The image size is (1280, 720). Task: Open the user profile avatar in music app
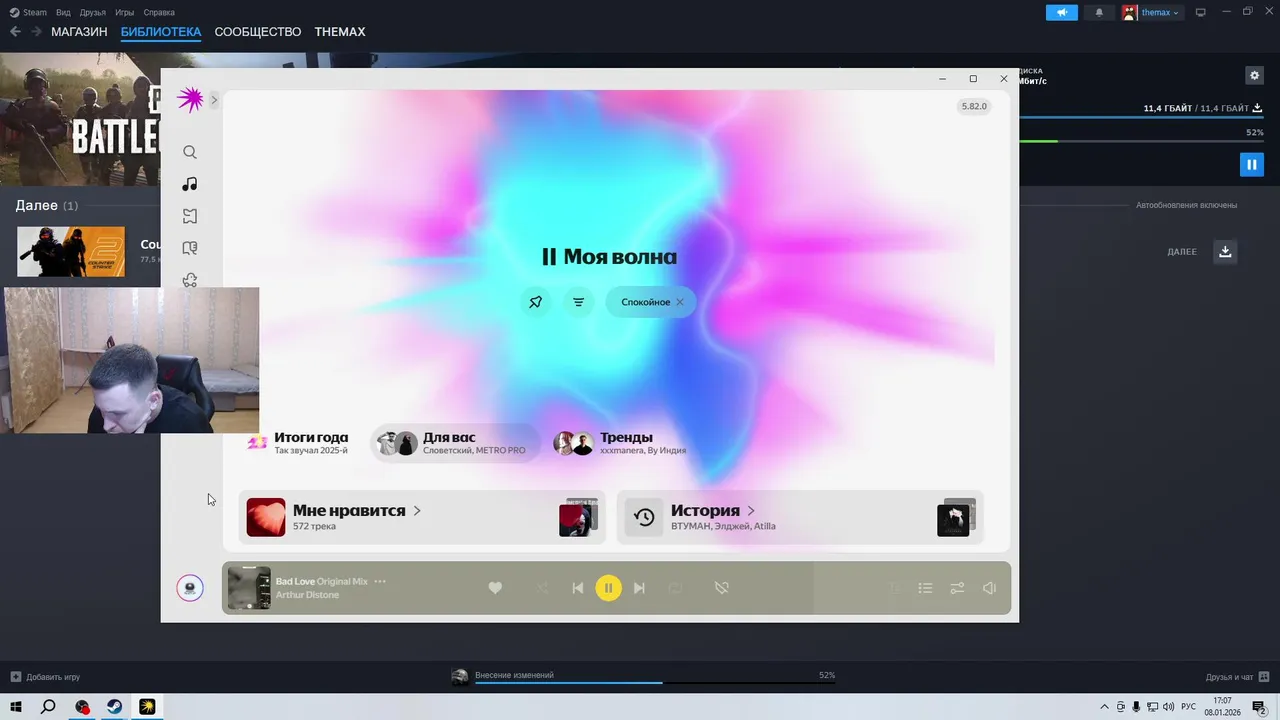190,588
